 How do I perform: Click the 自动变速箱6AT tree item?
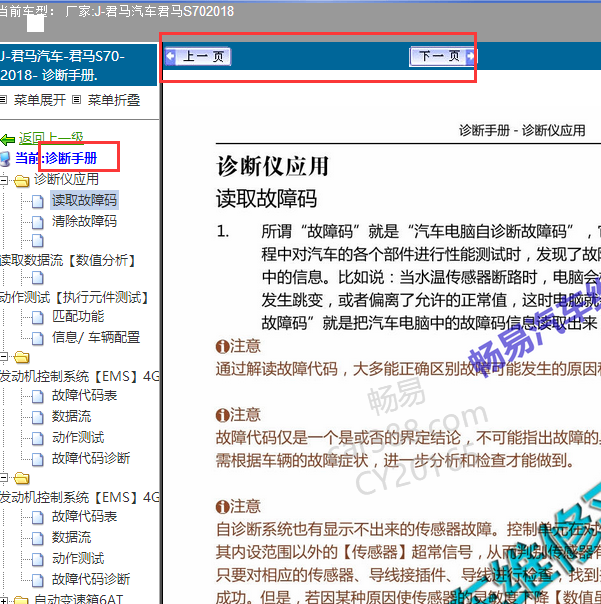click(79, 599)
